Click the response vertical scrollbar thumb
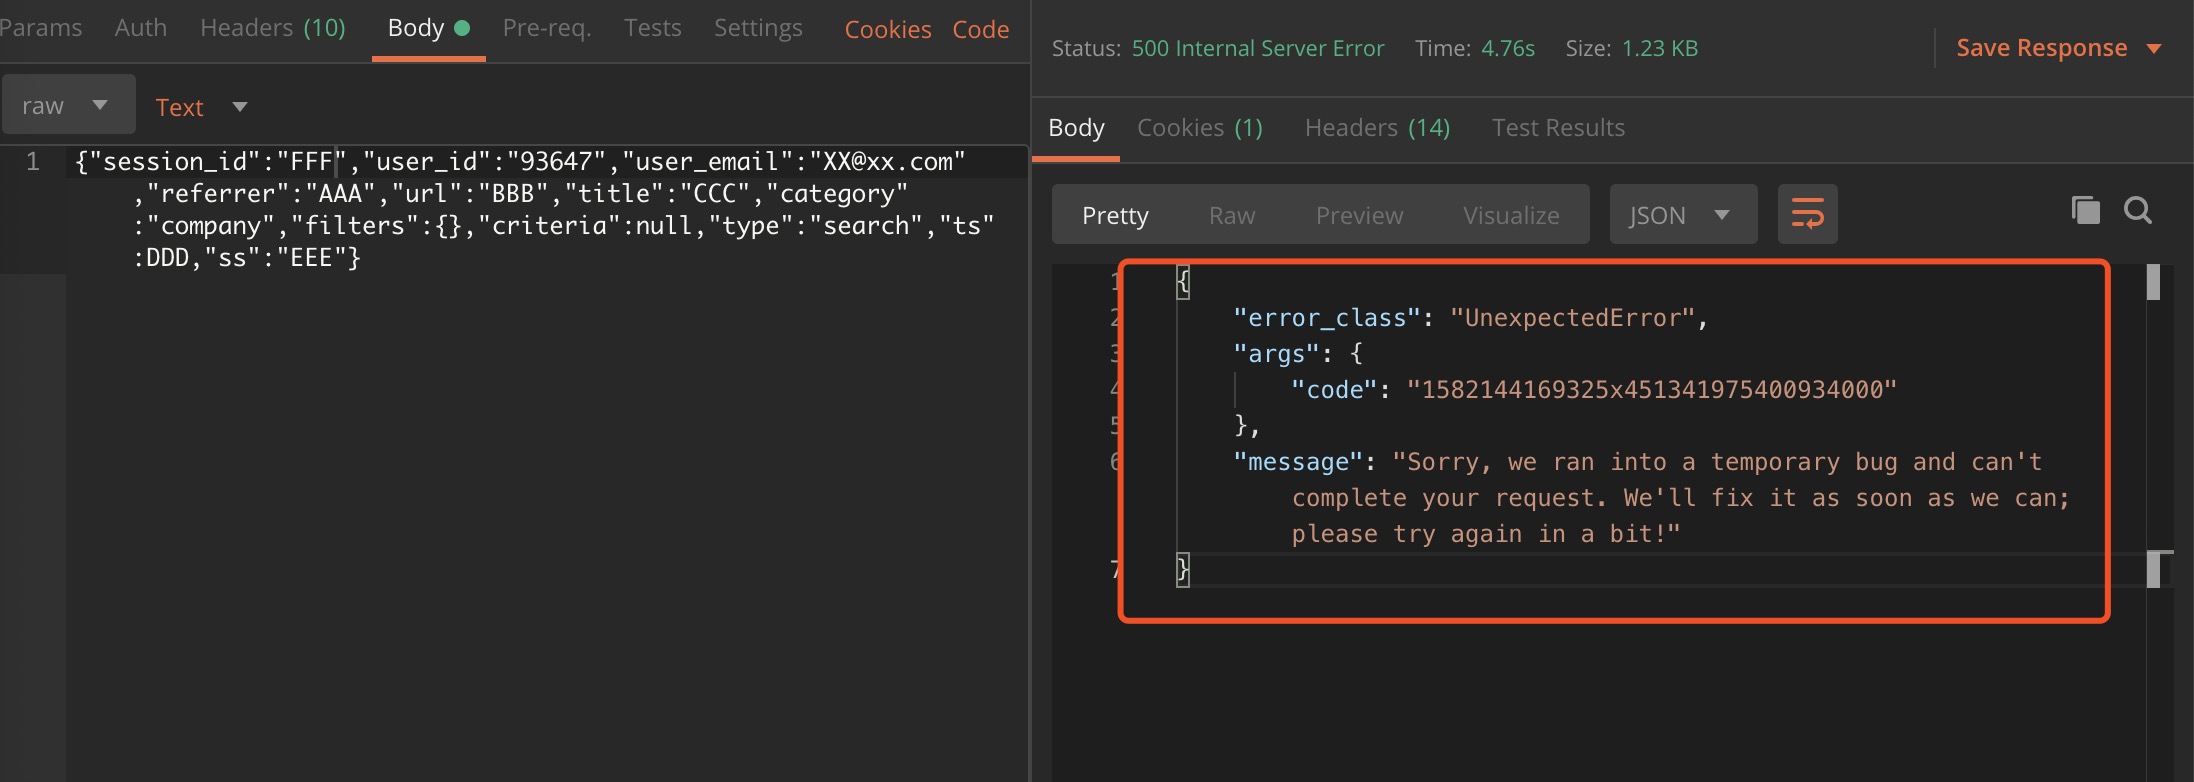Image resolution: width=2194 pixels, height=782 pixels. (2153, 282)
